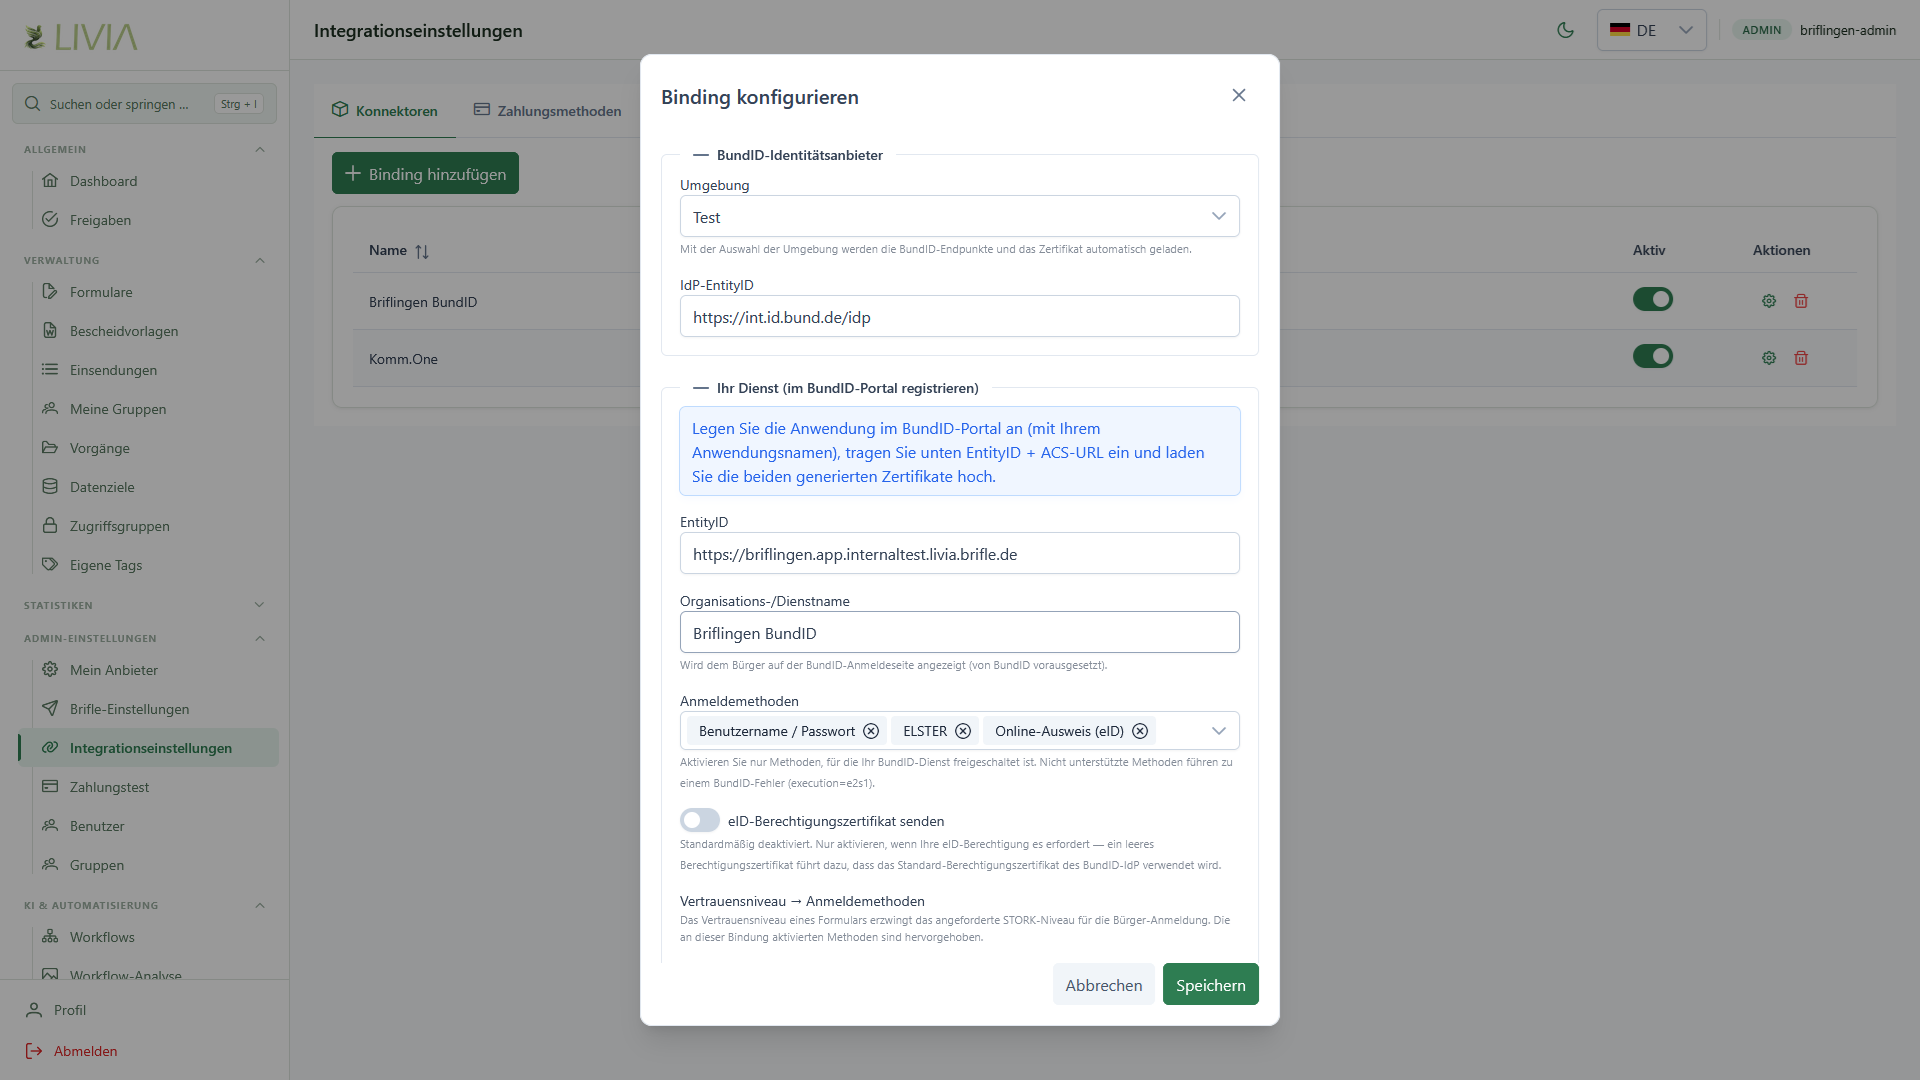
Task: Open settings gear for Komm.One
Action: pyautogui.click(x=1769, y=358)
